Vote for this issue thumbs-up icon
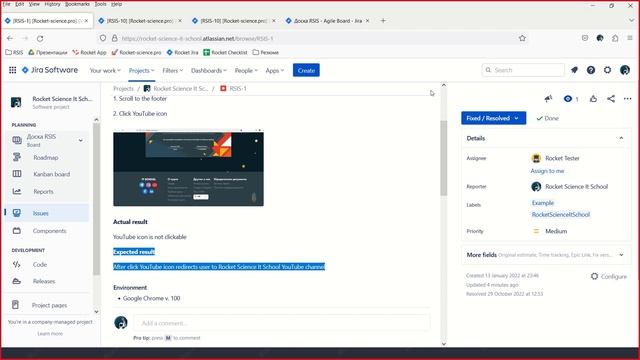640x360 pixels. point(593,99)
